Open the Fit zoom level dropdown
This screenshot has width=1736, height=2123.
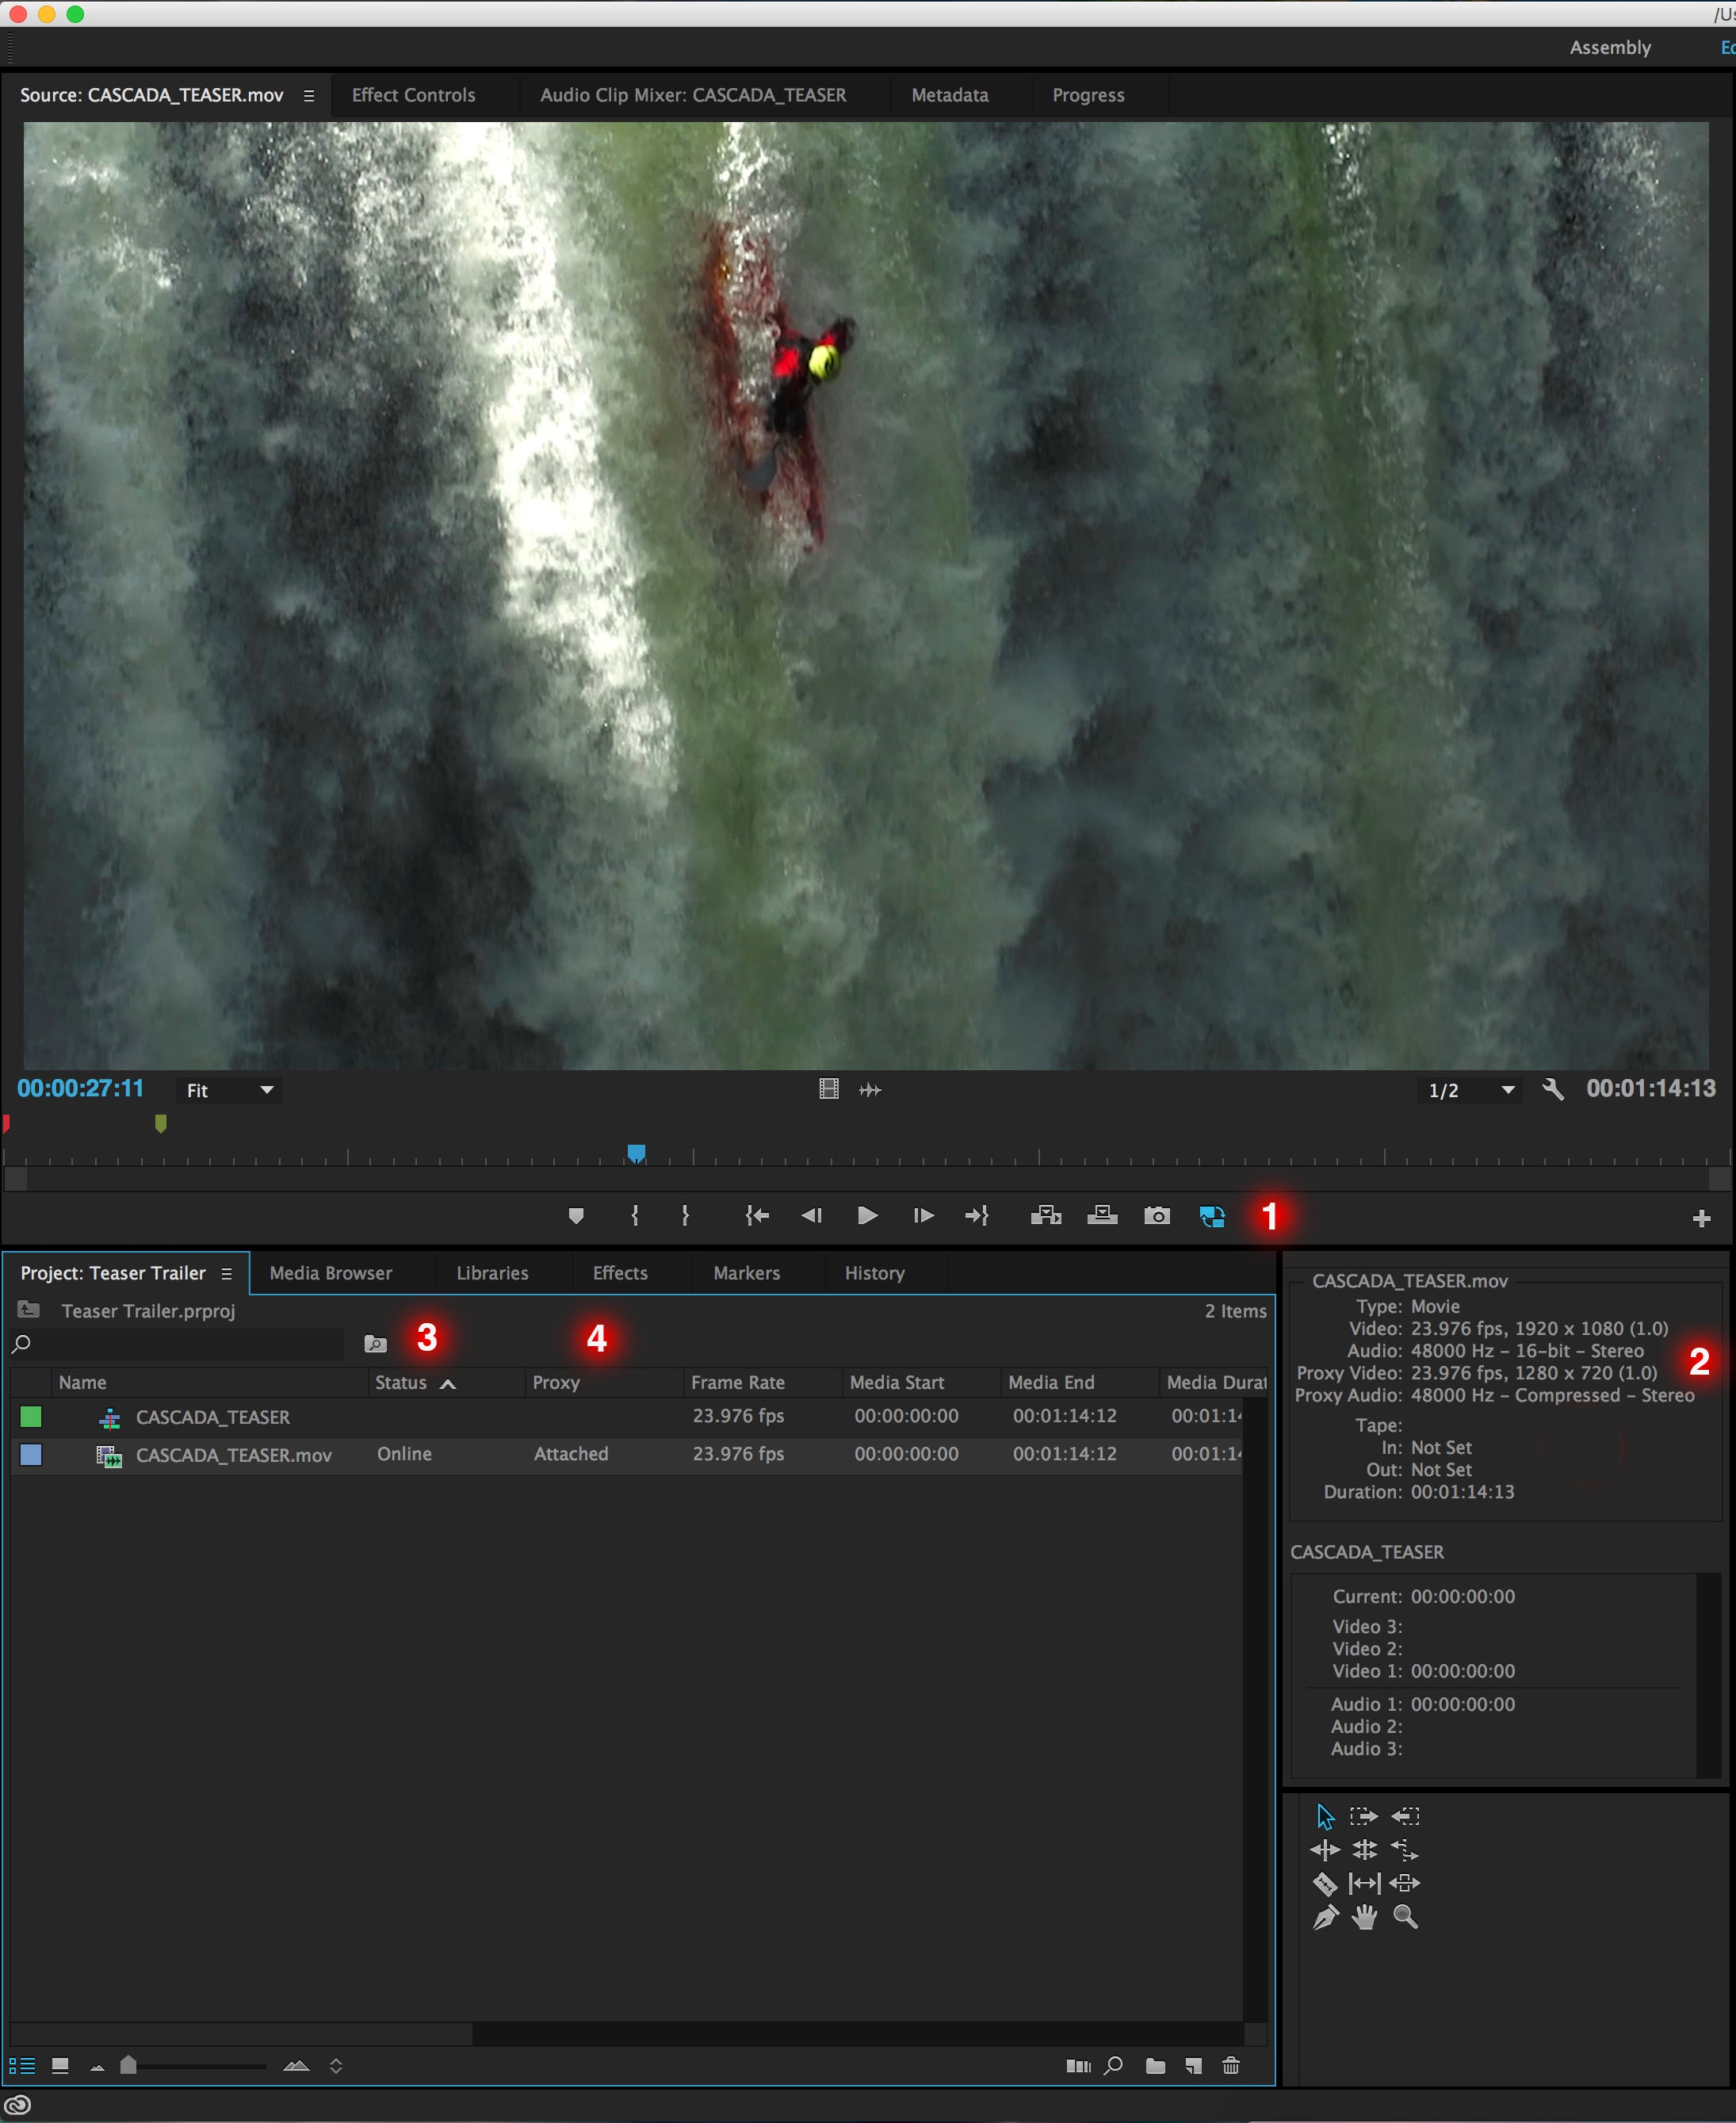228,1090
